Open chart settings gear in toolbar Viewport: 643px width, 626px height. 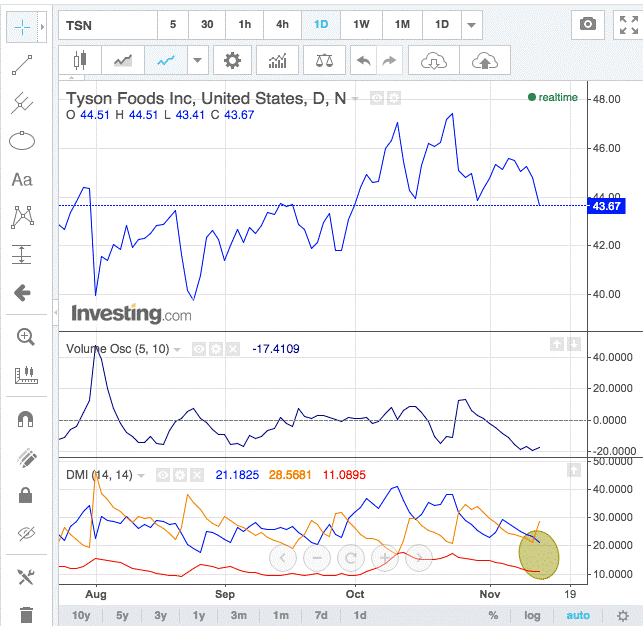click(233, 61)
